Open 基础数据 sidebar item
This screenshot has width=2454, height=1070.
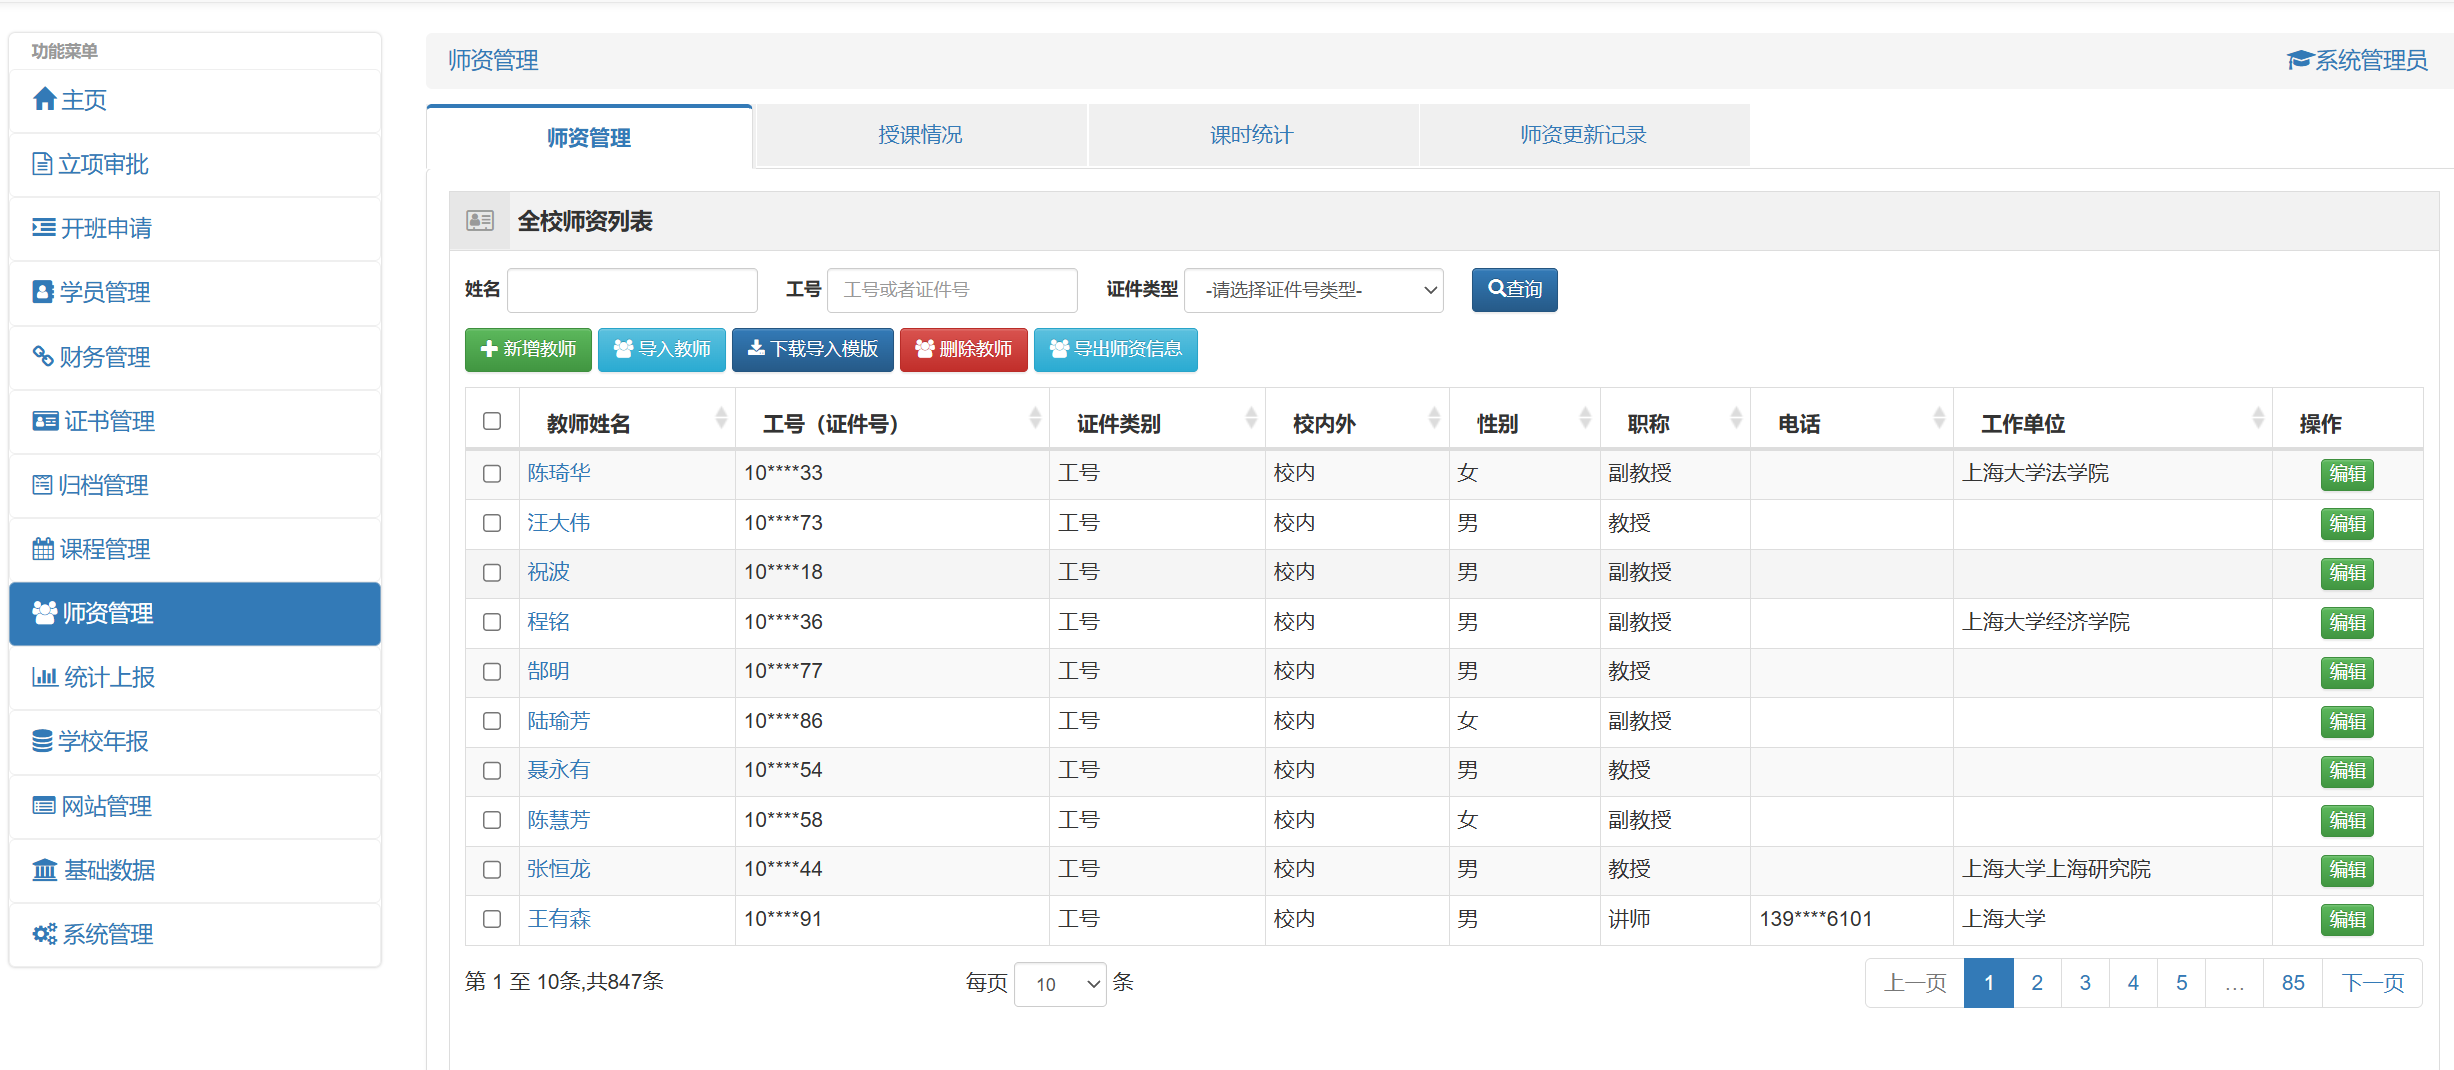pyautogui.click(x=195, y=870)
